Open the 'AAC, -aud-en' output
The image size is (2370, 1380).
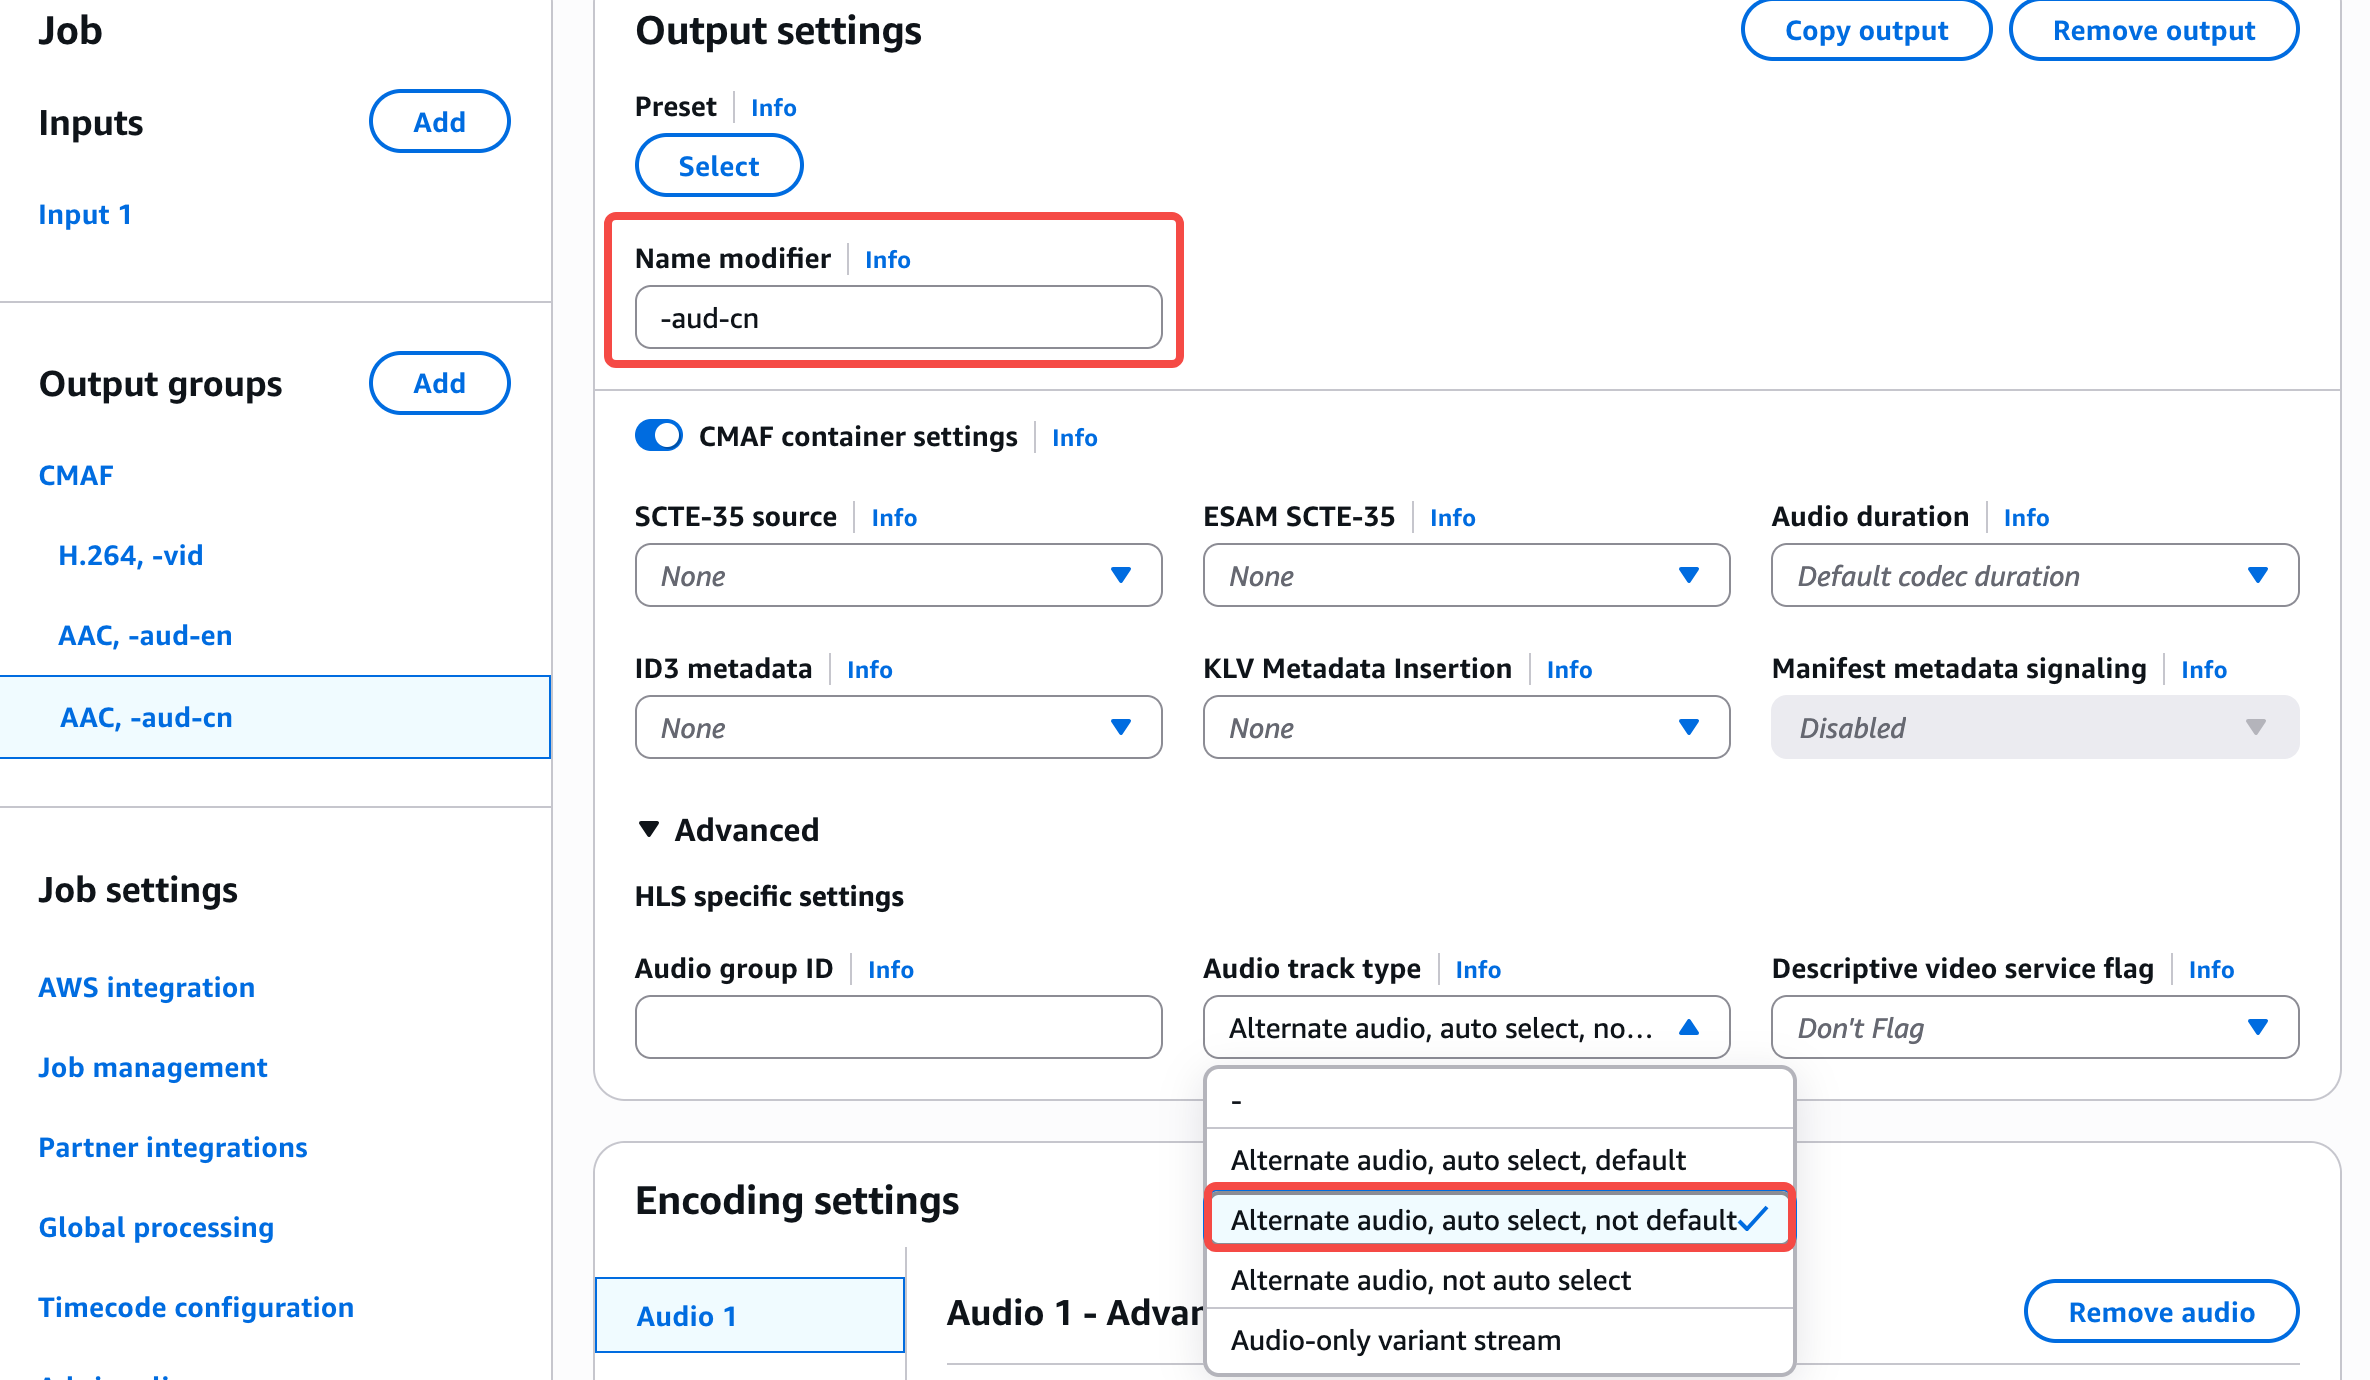pyautogui.click(x=145, y=635)
